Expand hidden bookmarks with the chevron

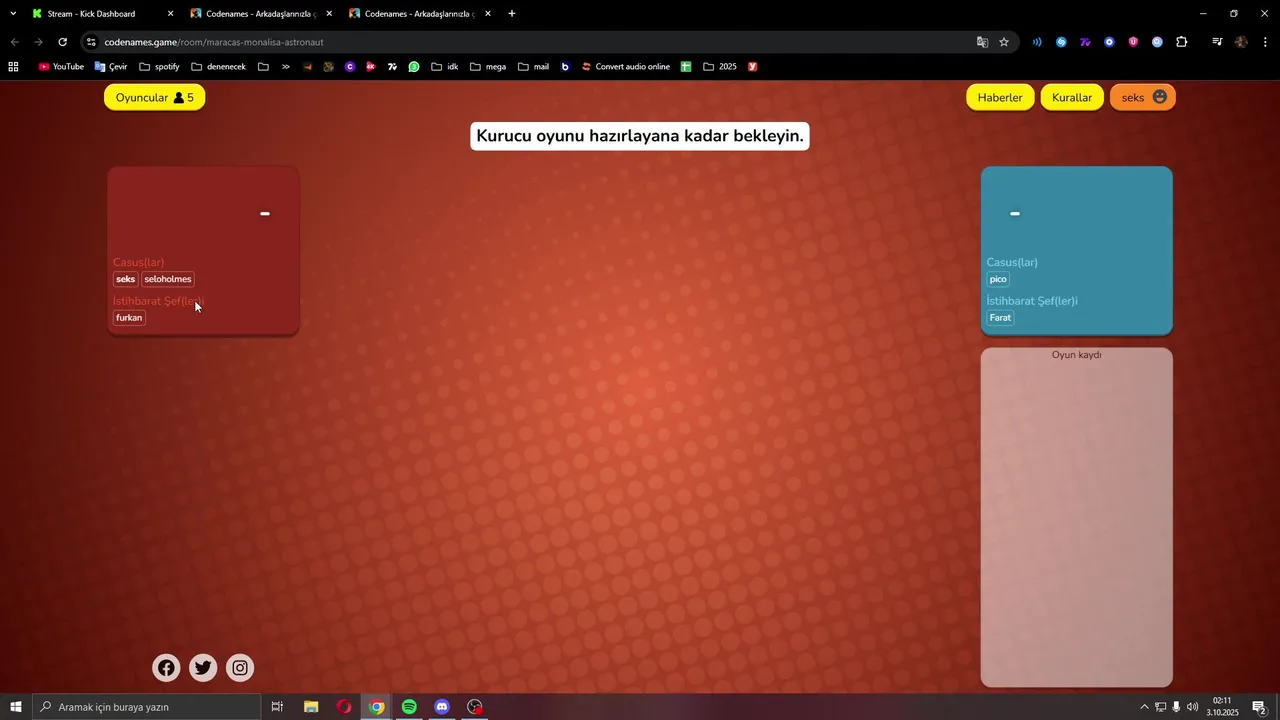point(285,67)
